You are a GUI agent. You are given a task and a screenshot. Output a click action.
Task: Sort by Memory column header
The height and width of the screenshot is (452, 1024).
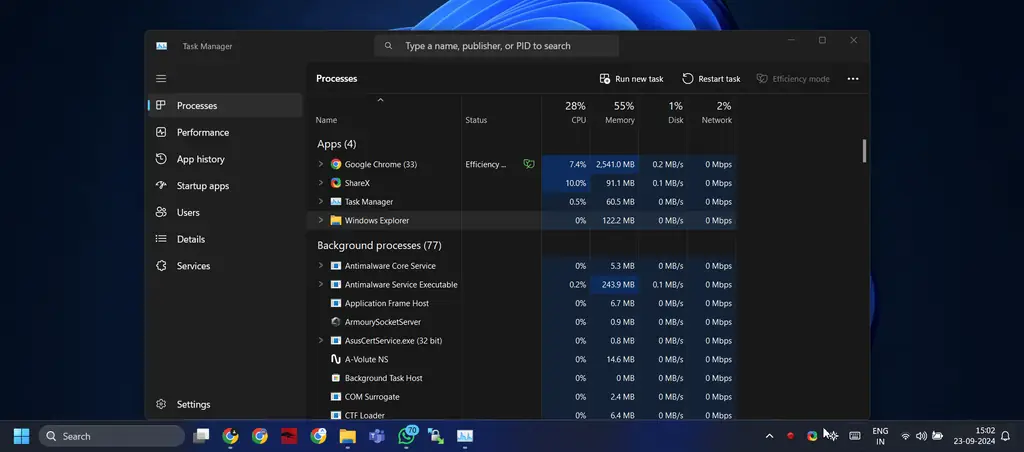coord(615,112)
